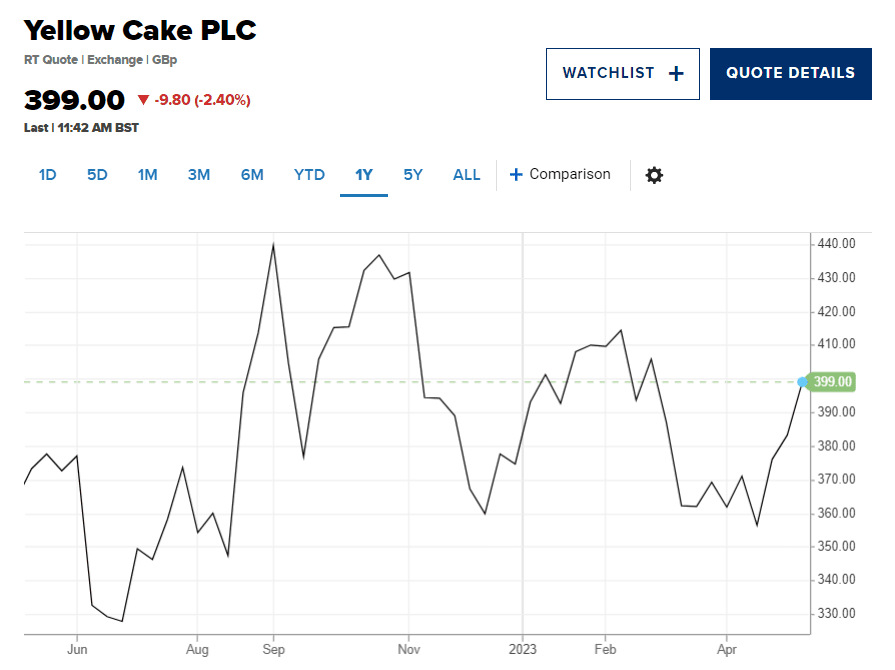The width and height of the screenshot is (895, 670).
Task: Open Quote Details page
Action: pyautogui.click(x=790, y=73)
